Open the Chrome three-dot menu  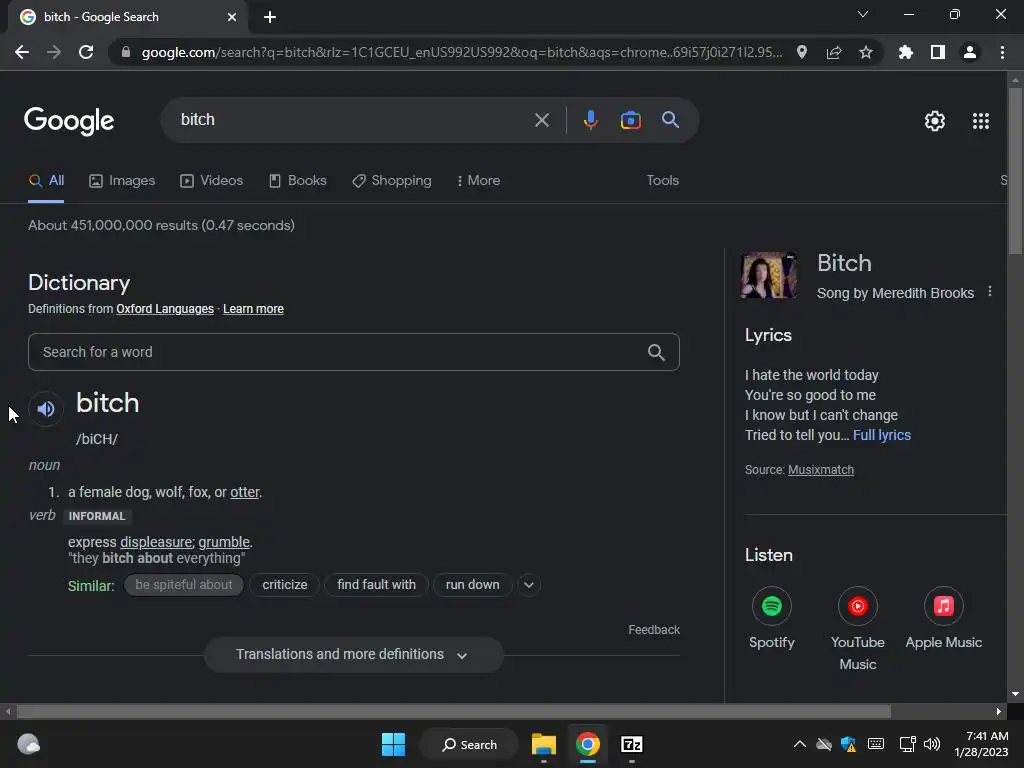coord(1002,52)
